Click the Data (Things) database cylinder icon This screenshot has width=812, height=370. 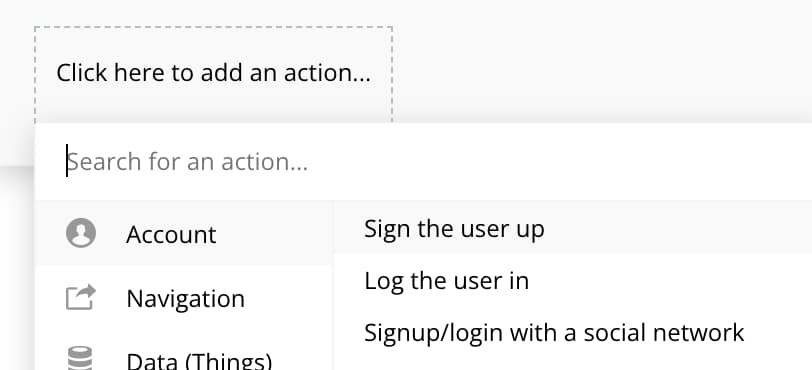point(80,359)
